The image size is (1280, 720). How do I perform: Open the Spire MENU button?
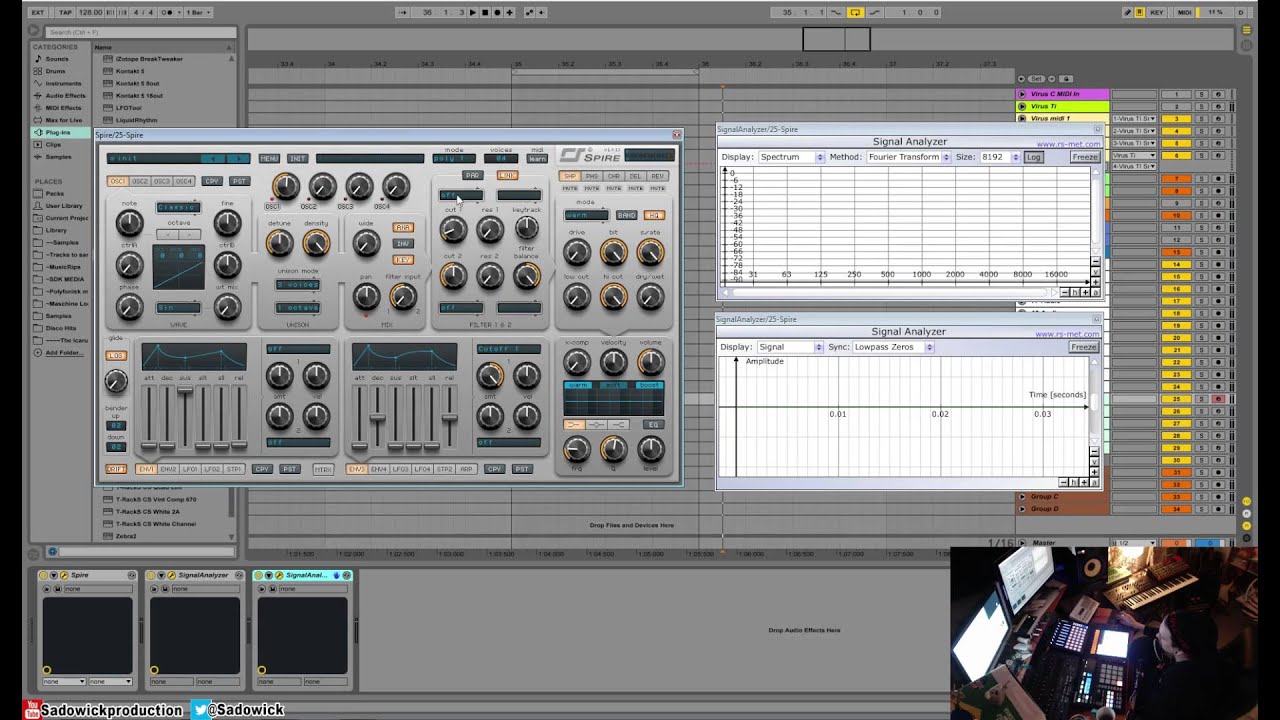coord(269,158)
